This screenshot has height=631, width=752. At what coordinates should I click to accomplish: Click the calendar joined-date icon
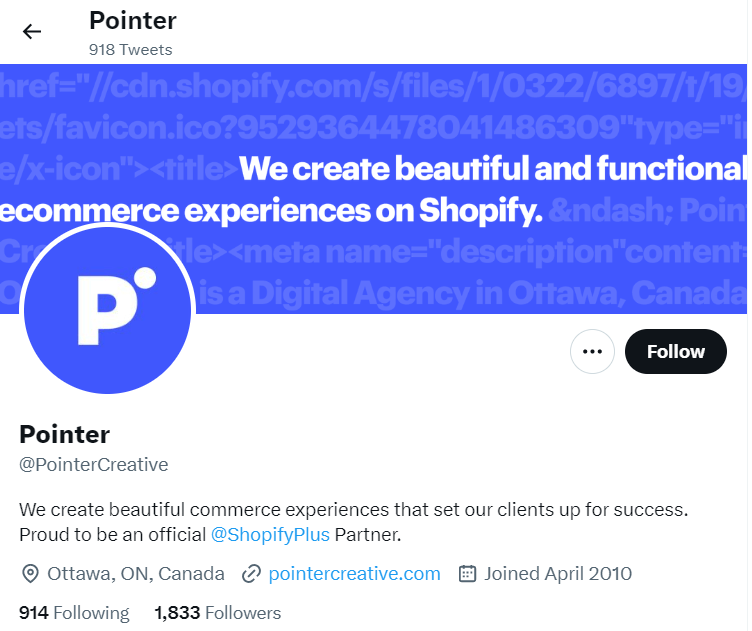point(467,574)
